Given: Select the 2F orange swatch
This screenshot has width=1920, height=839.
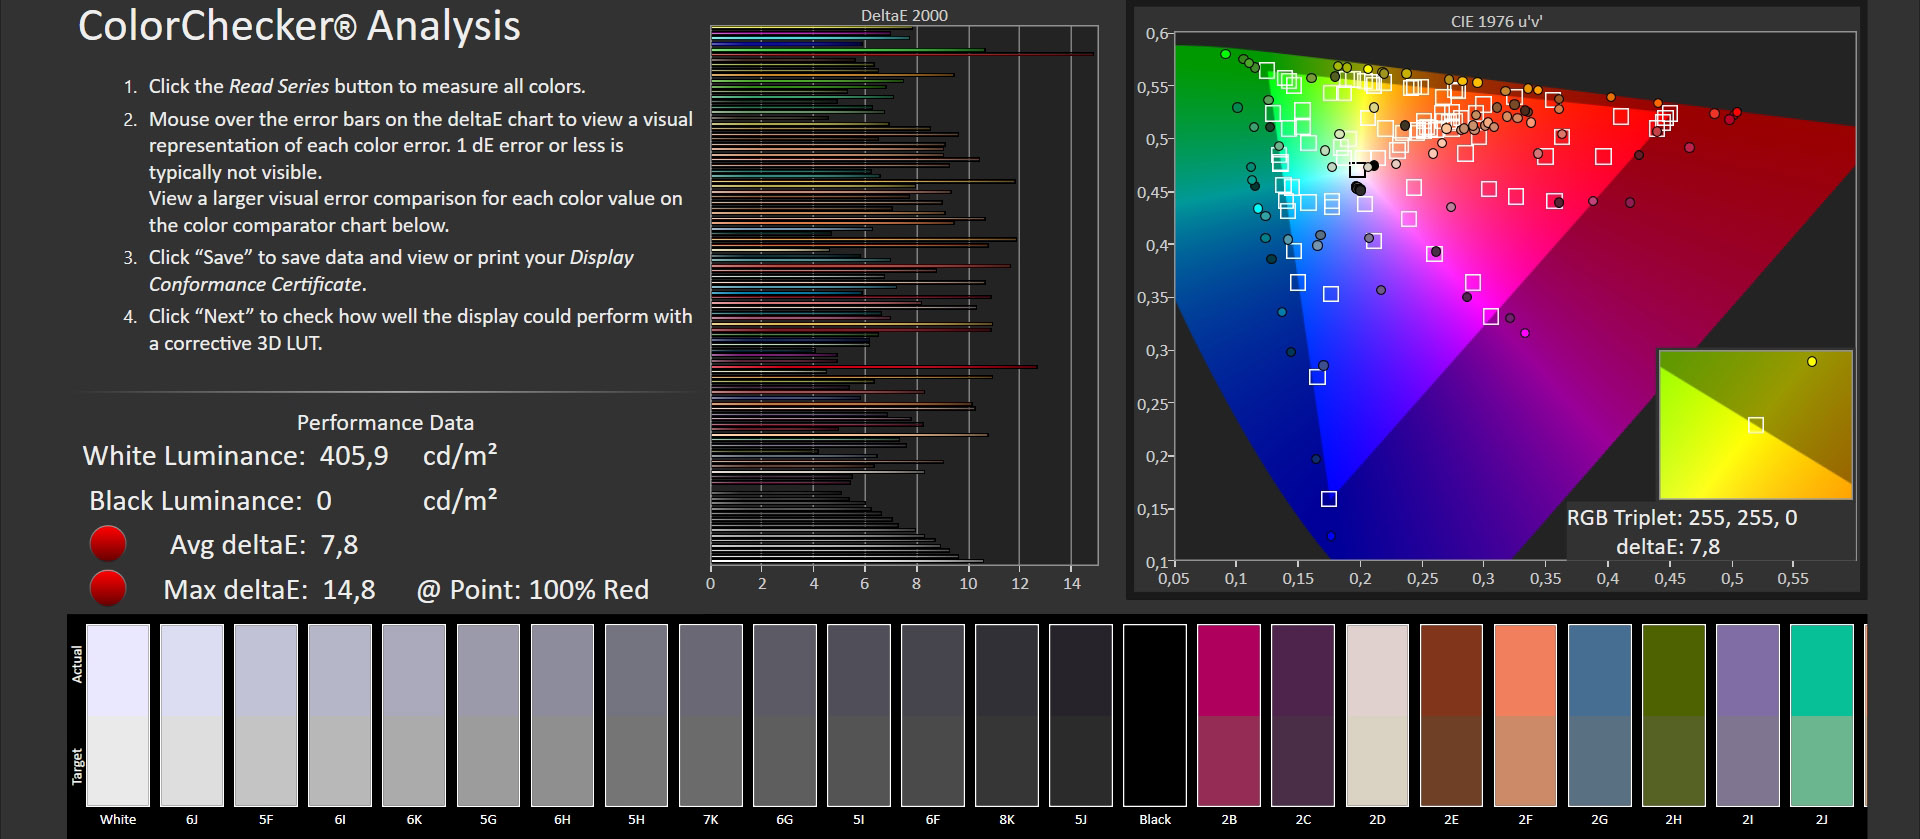Looking at the screenshot, I should [1525, 715].
